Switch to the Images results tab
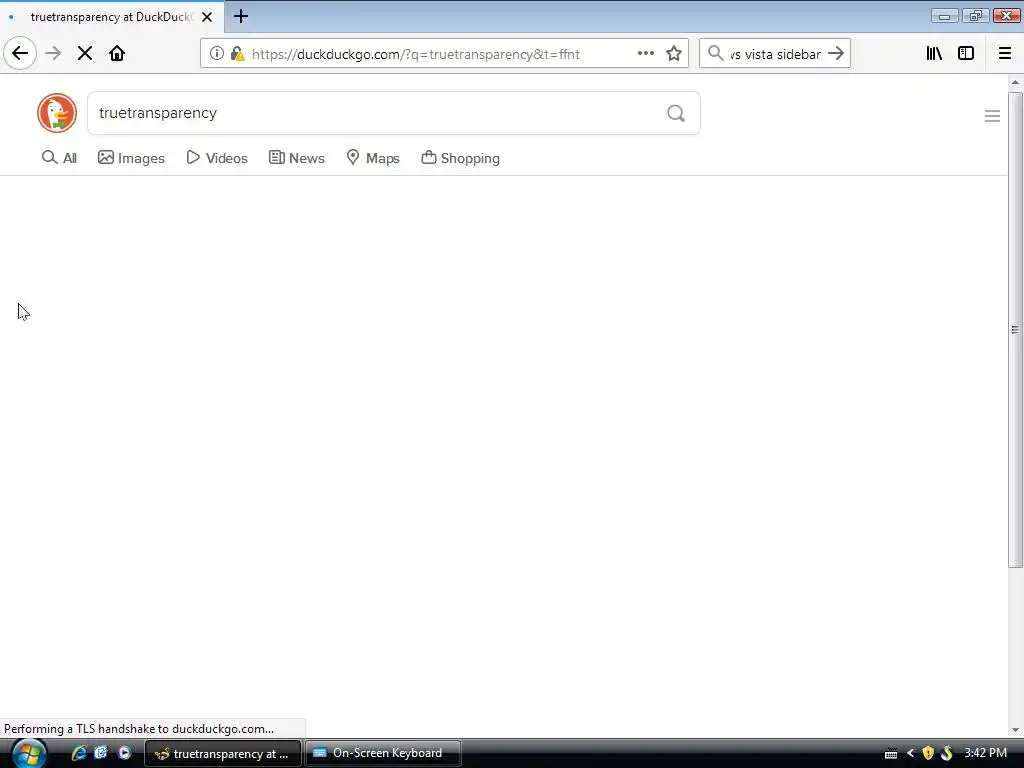 click(x=131, y=158)
